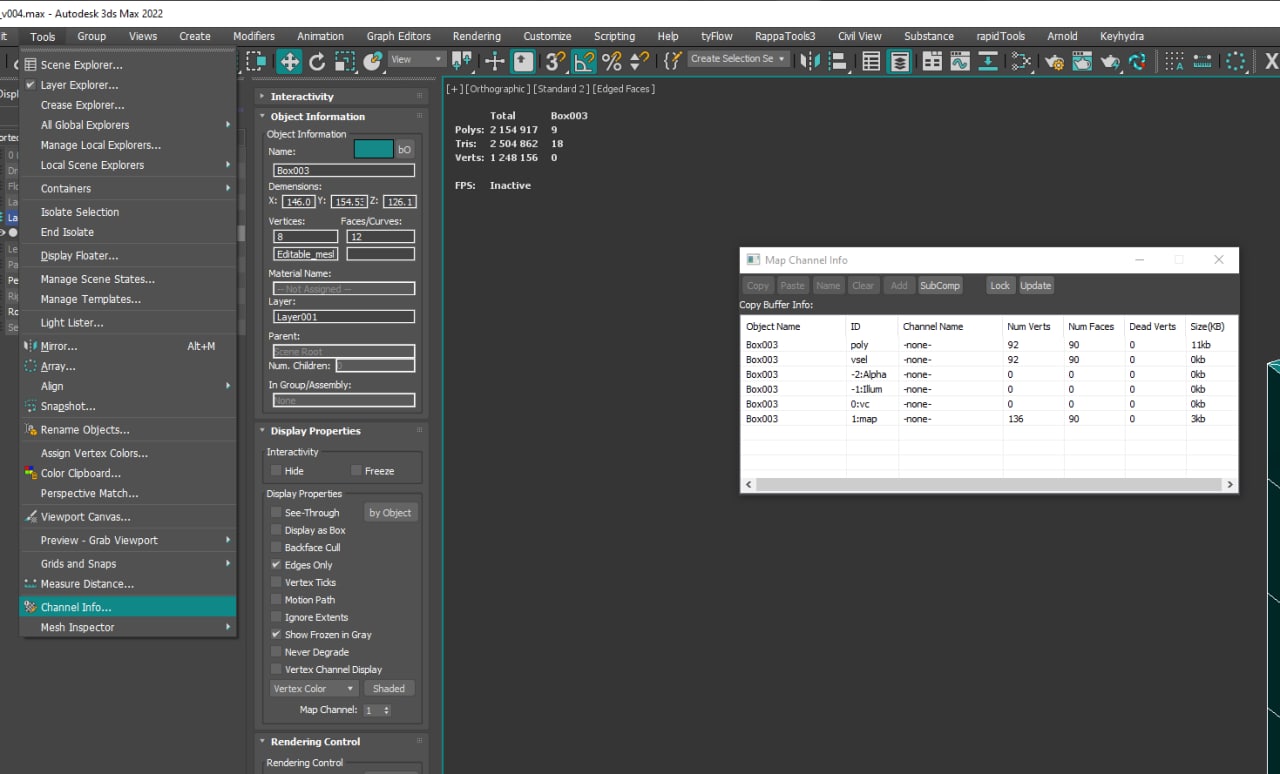Viewport: 1280px width, 774px height.
Task: Toggle the ribbon display icon
Action: tap(932, 61)
